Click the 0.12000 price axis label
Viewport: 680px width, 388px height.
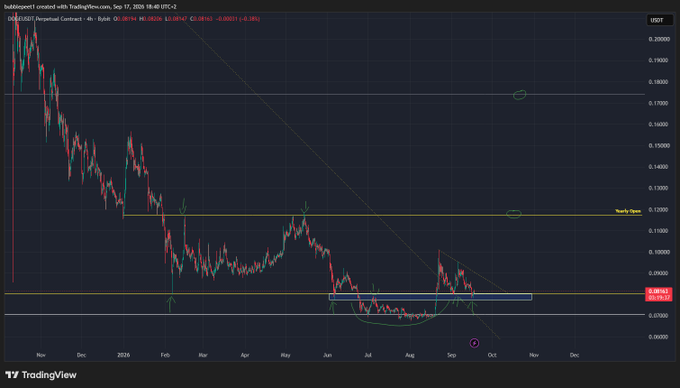click(659, 210)
